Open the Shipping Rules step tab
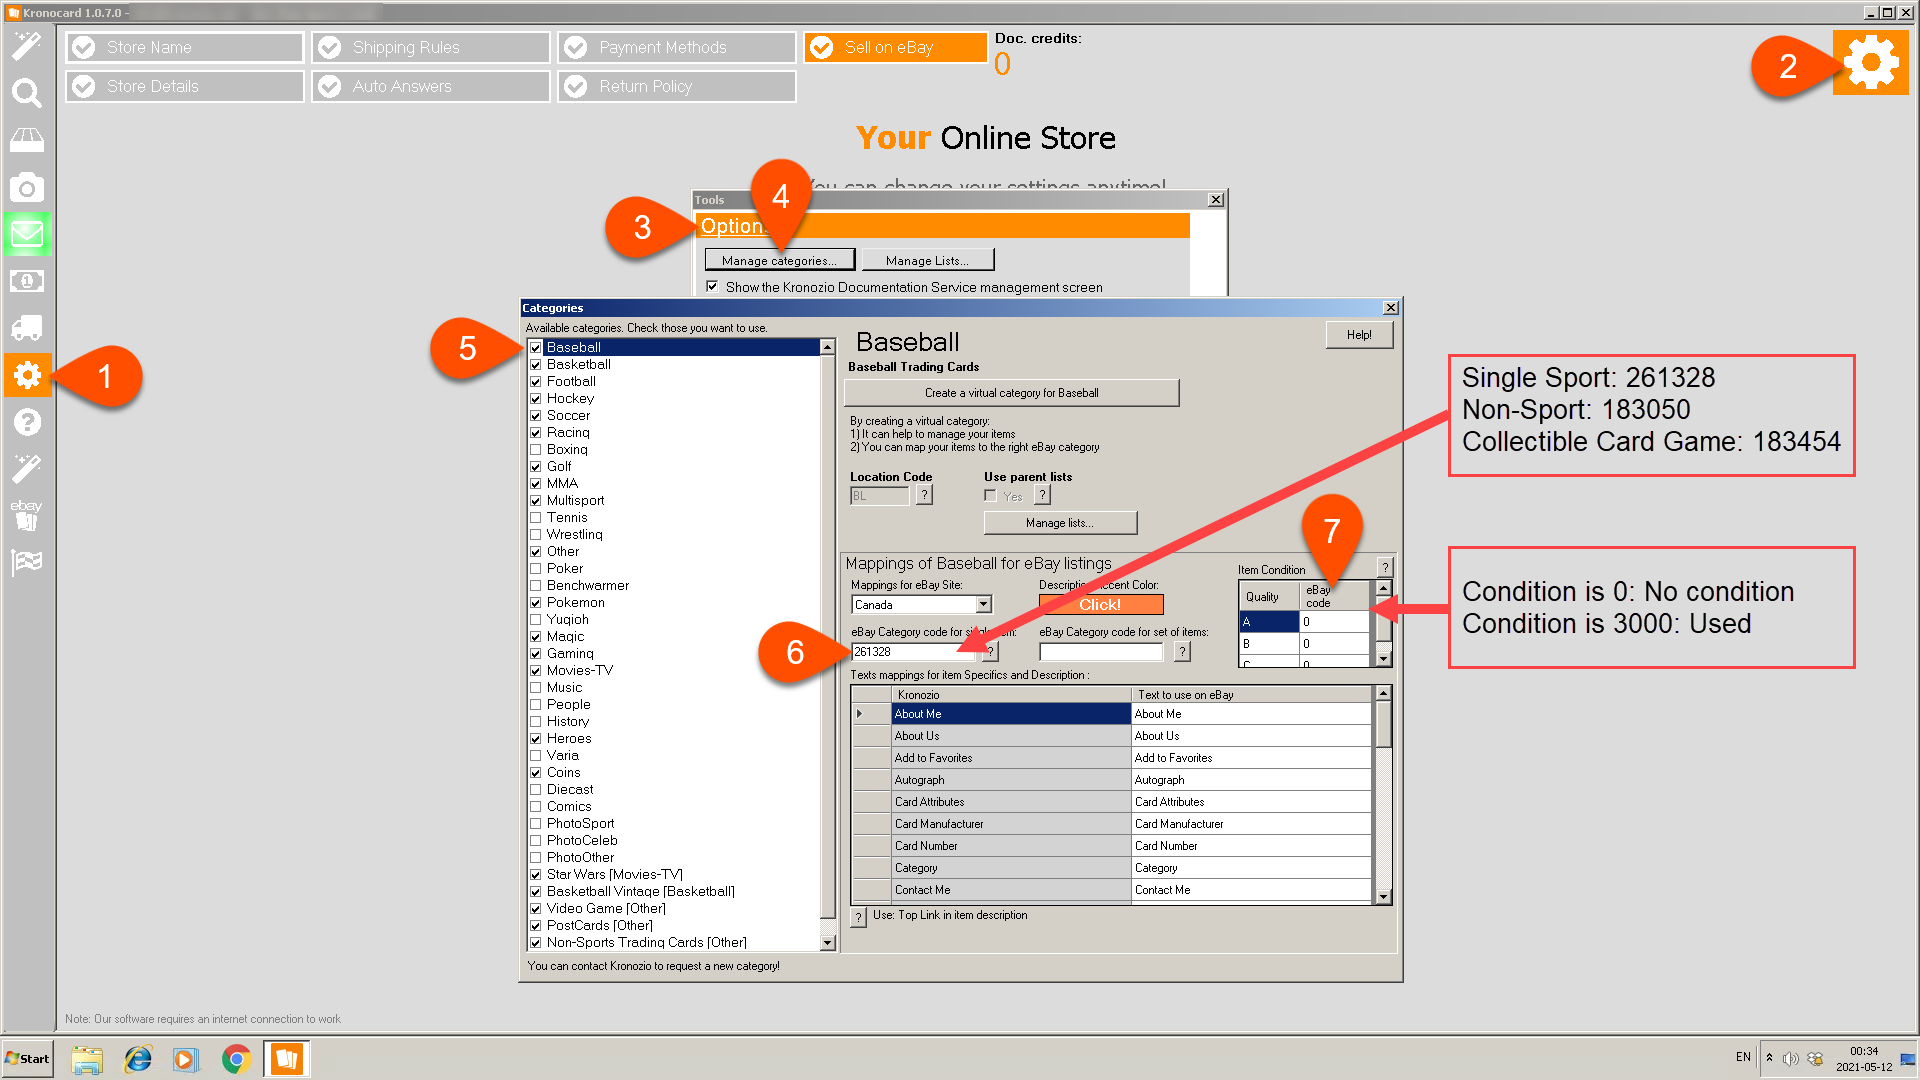1920x1080 pixels. [x=431, y=47]
